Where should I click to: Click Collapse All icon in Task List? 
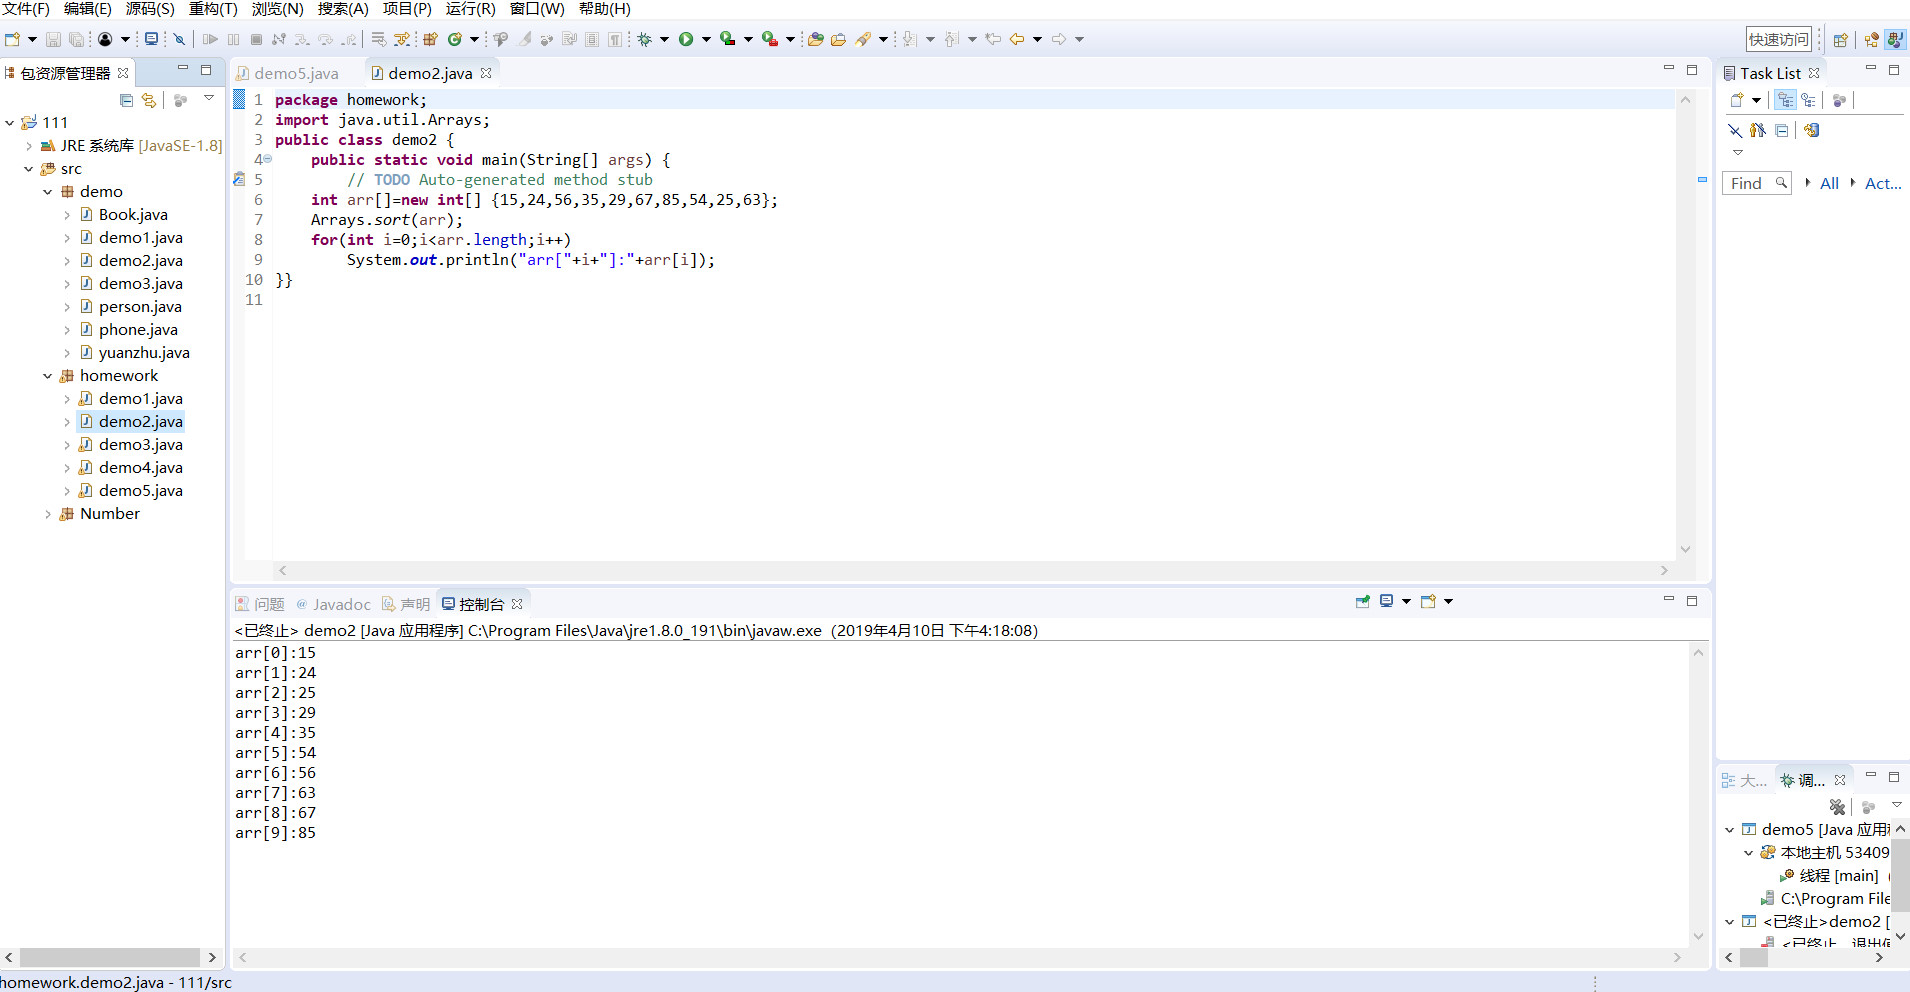click(x=1782, y=130)
